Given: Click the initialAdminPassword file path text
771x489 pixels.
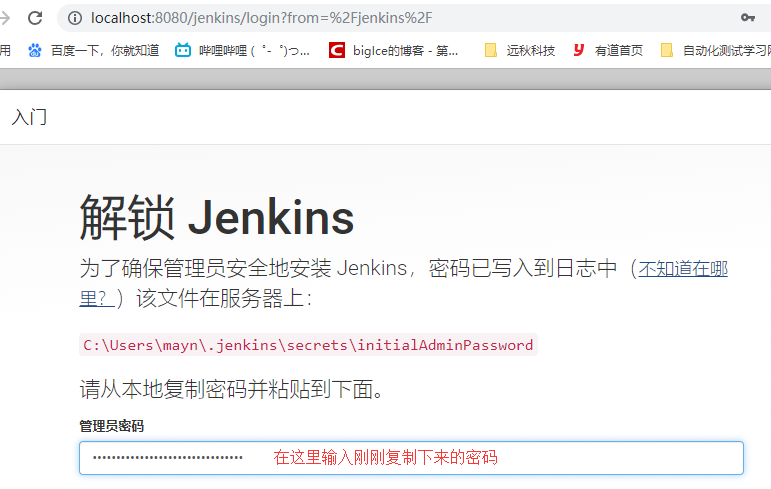Looking at the screenshot, I should pos(308,345).
